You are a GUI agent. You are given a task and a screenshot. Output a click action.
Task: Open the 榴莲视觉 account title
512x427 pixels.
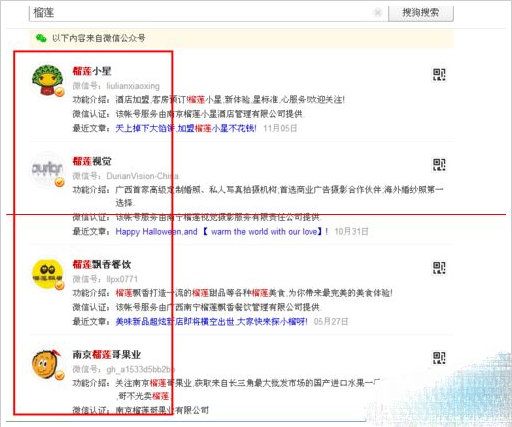pyautogui.click(x=92, y=161)
